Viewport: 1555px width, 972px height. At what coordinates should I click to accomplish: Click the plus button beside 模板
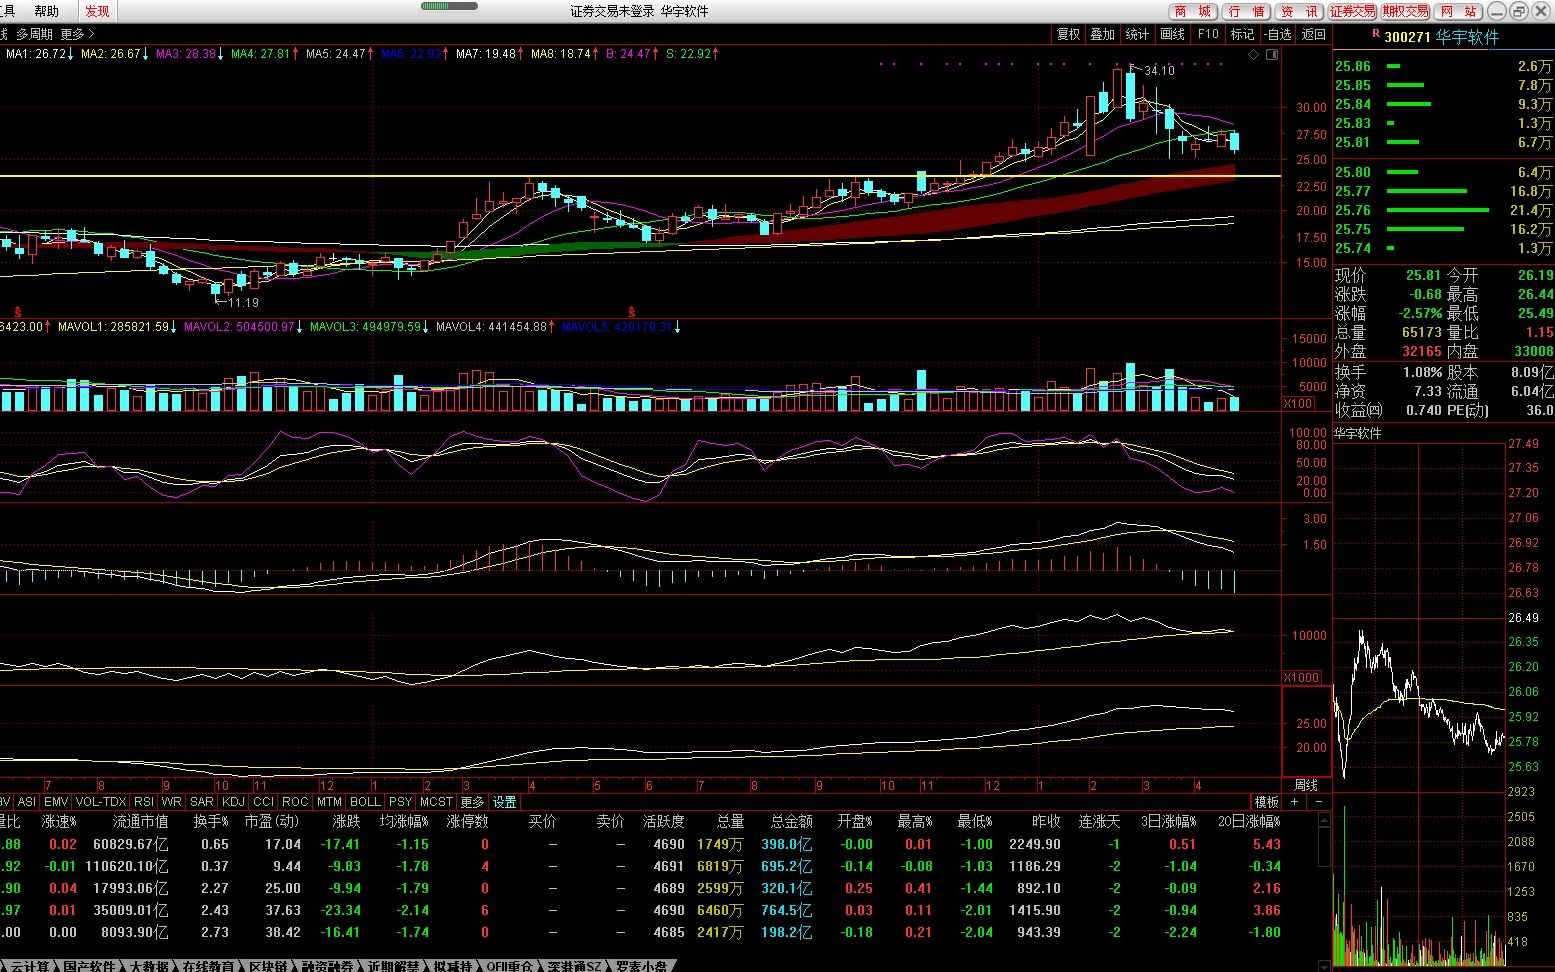coord(1295,802)
